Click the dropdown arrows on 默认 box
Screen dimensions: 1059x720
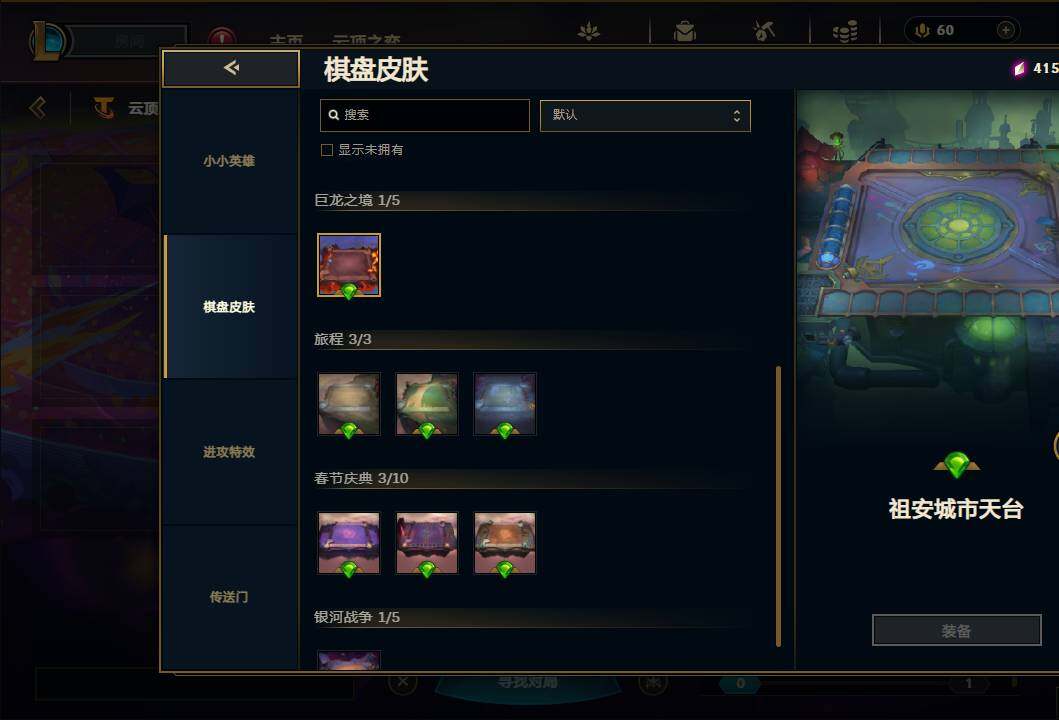737,115
